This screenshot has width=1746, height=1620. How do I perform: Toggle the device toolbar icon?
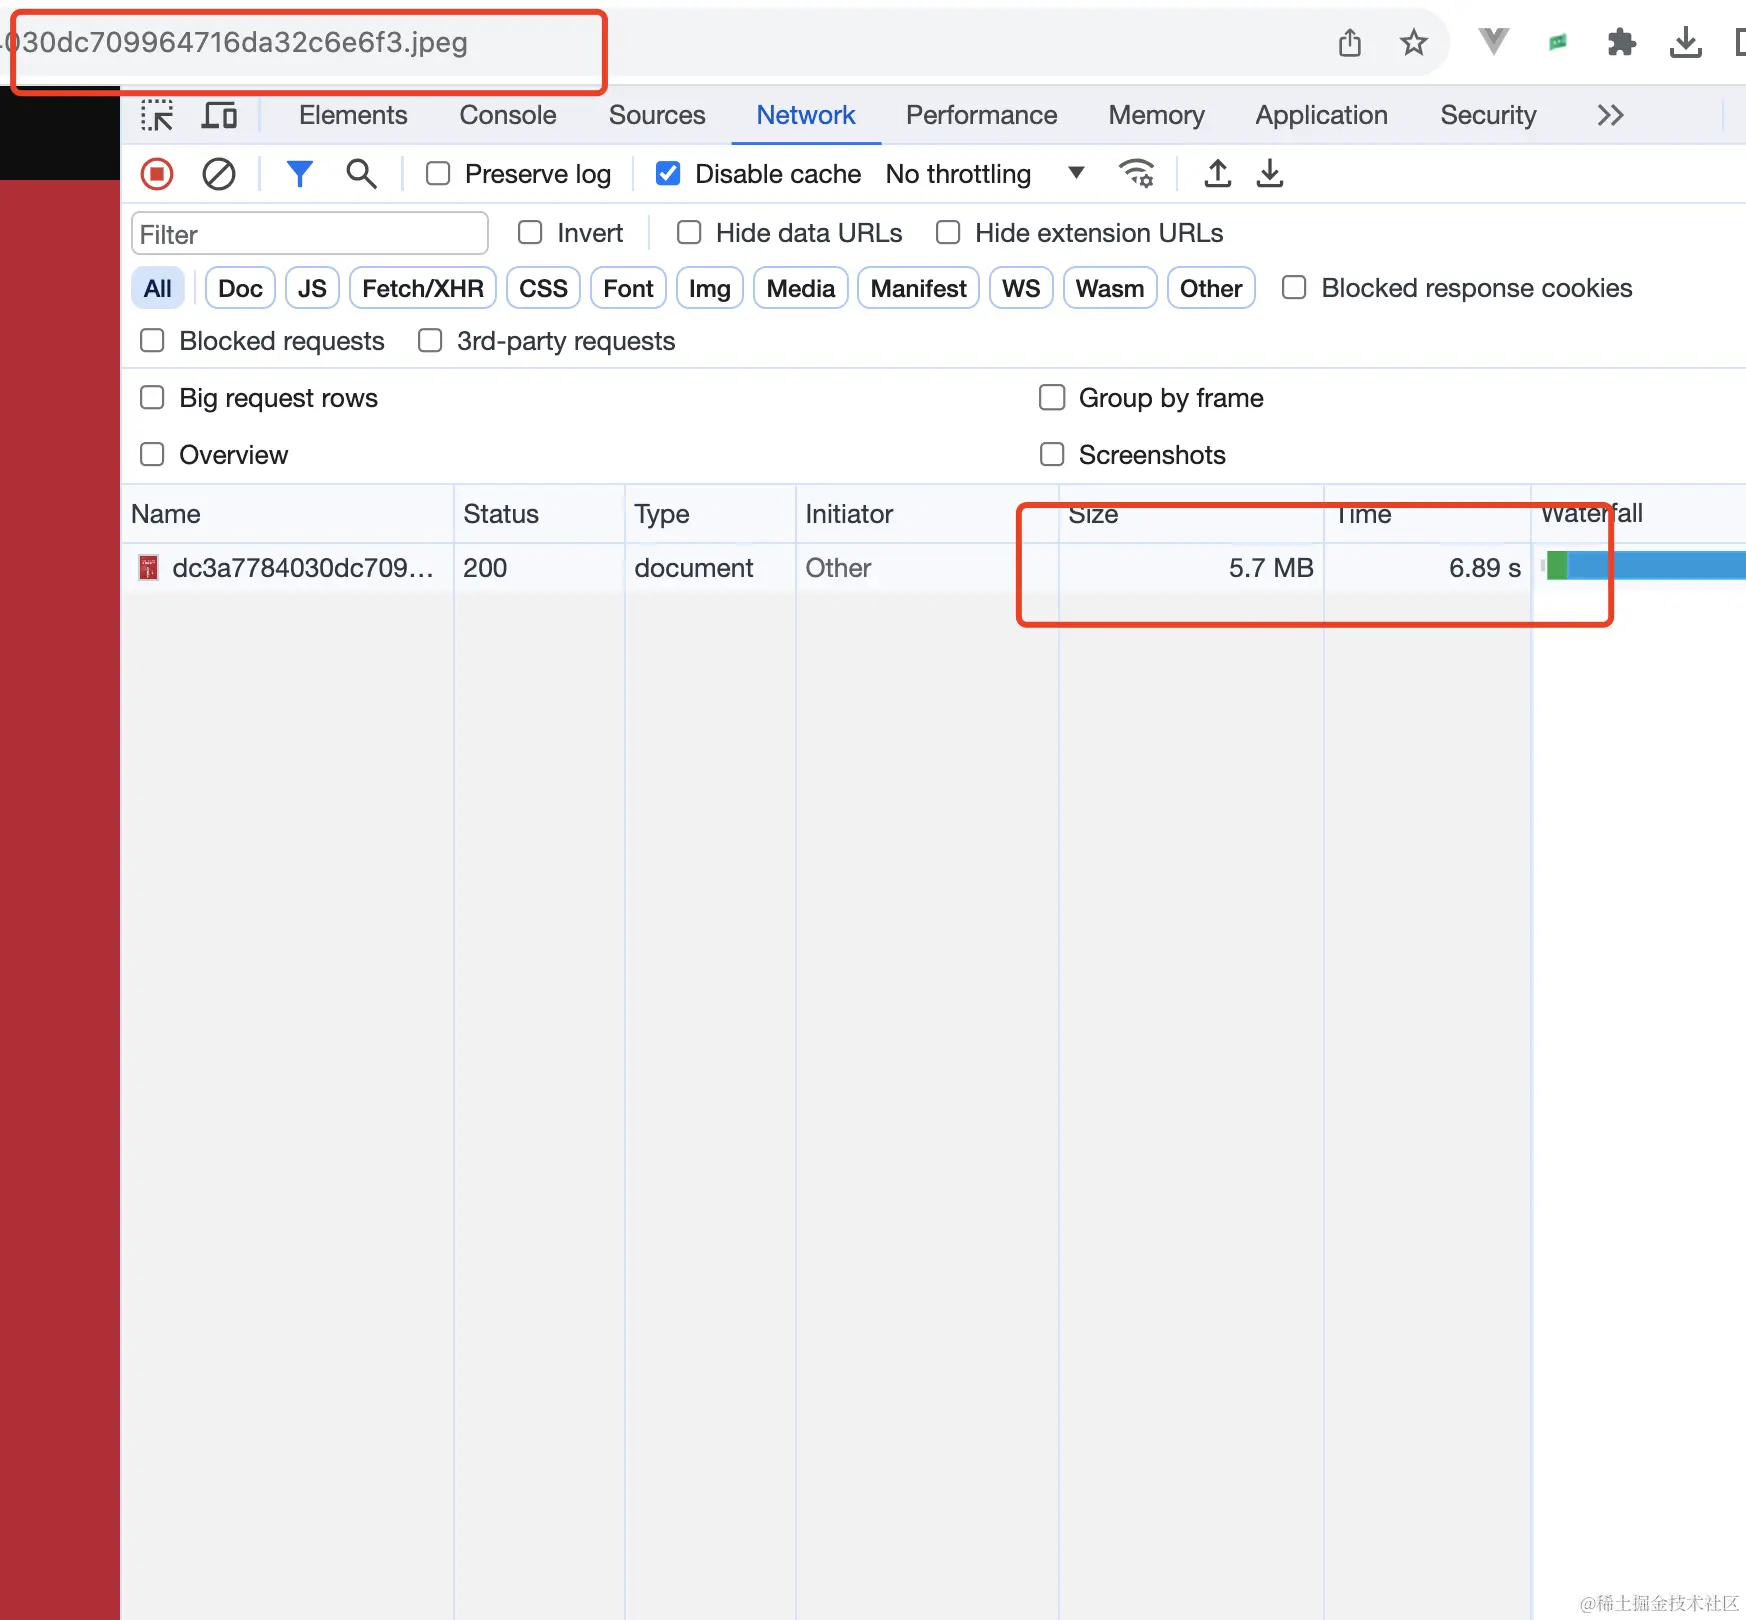[219, 116]
